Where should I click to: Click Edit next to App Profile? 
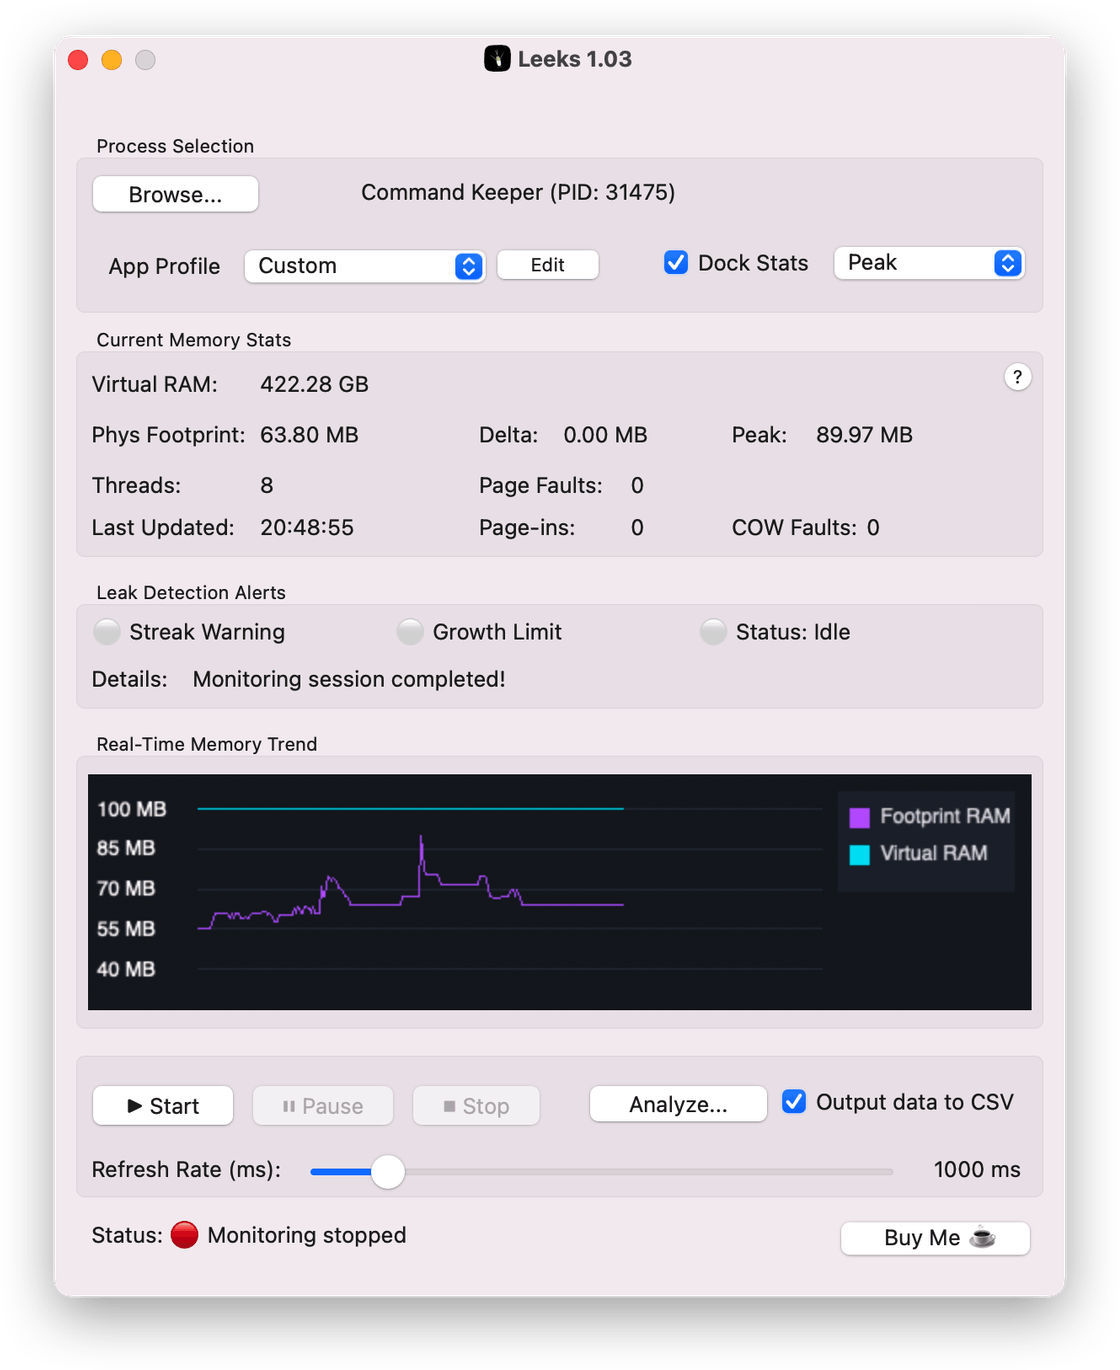pos(548,265)
